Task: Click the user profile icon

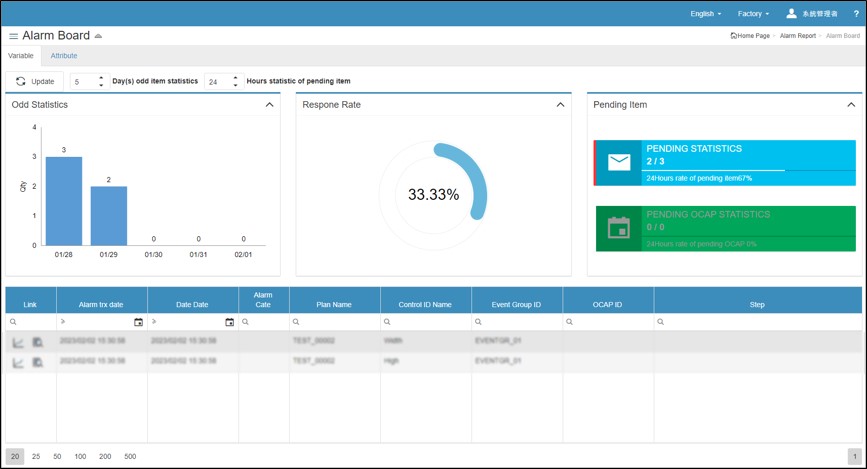Action: coord(791,14)
